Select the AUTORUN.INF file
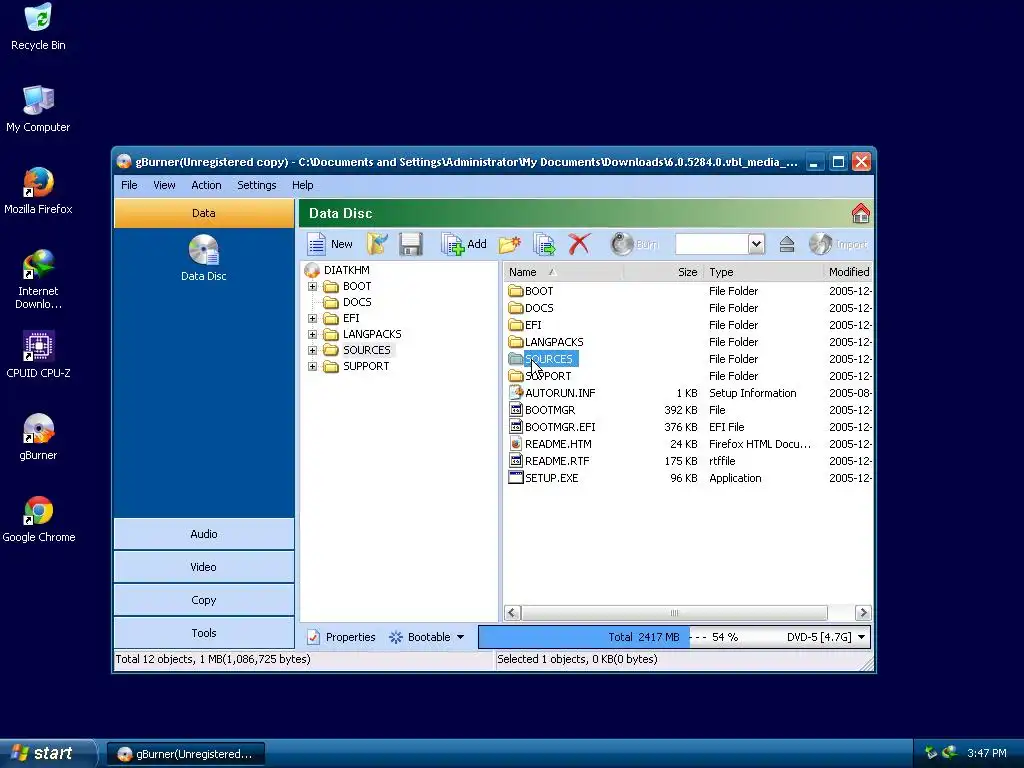The height and width of the screenshot is (768, 1024). [560, 392]
